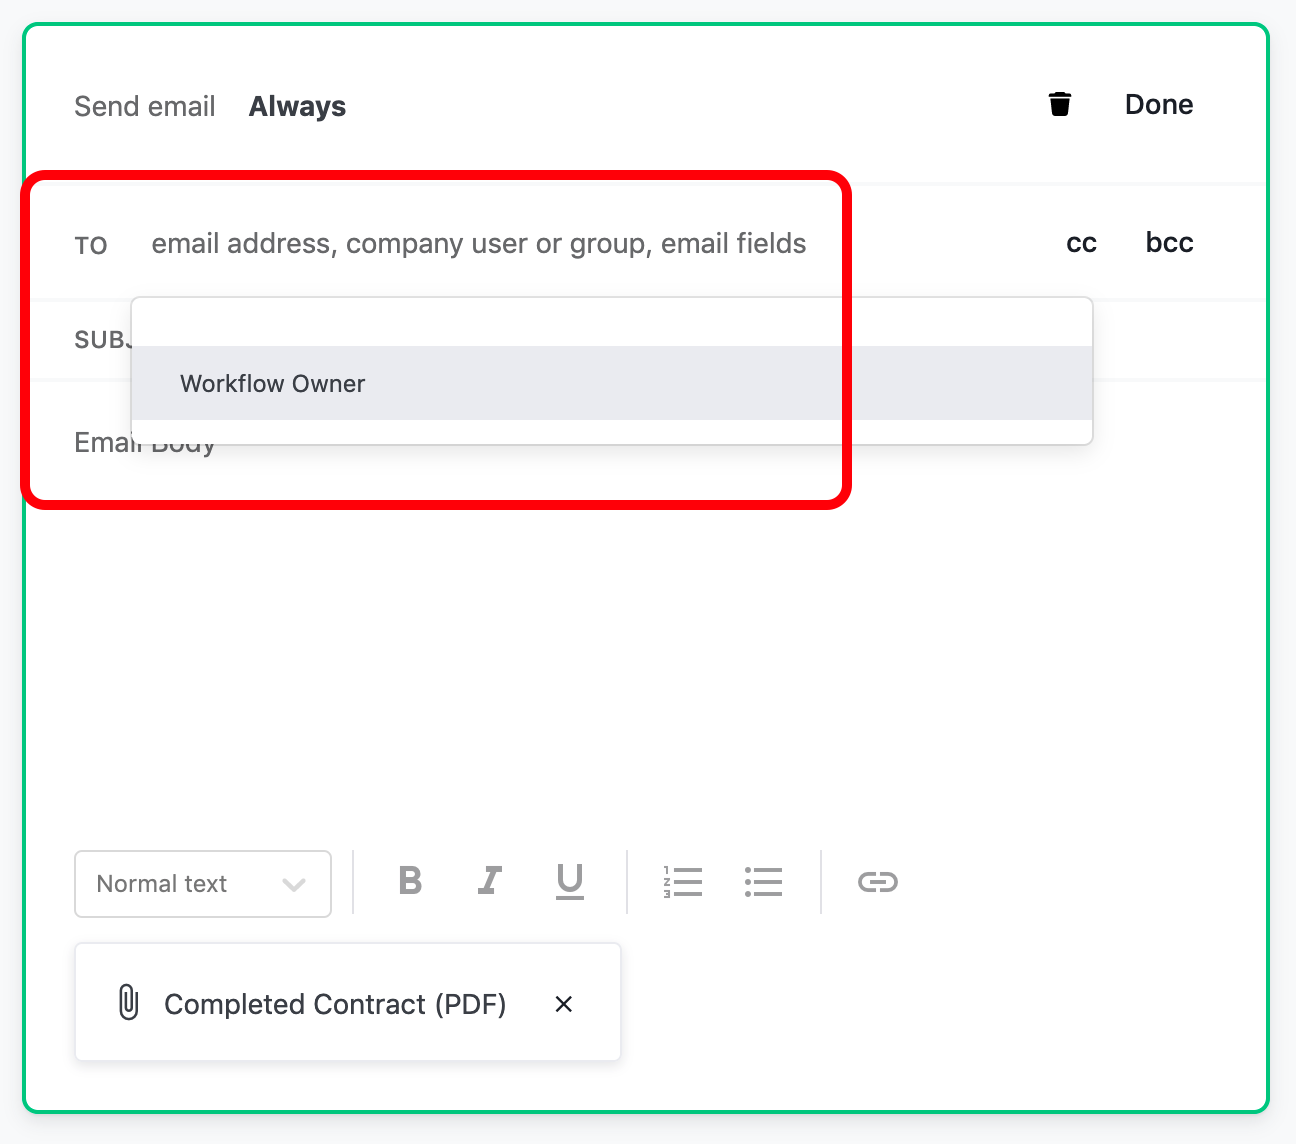Click the paperclip attachment icon

tap(128, 1003)
